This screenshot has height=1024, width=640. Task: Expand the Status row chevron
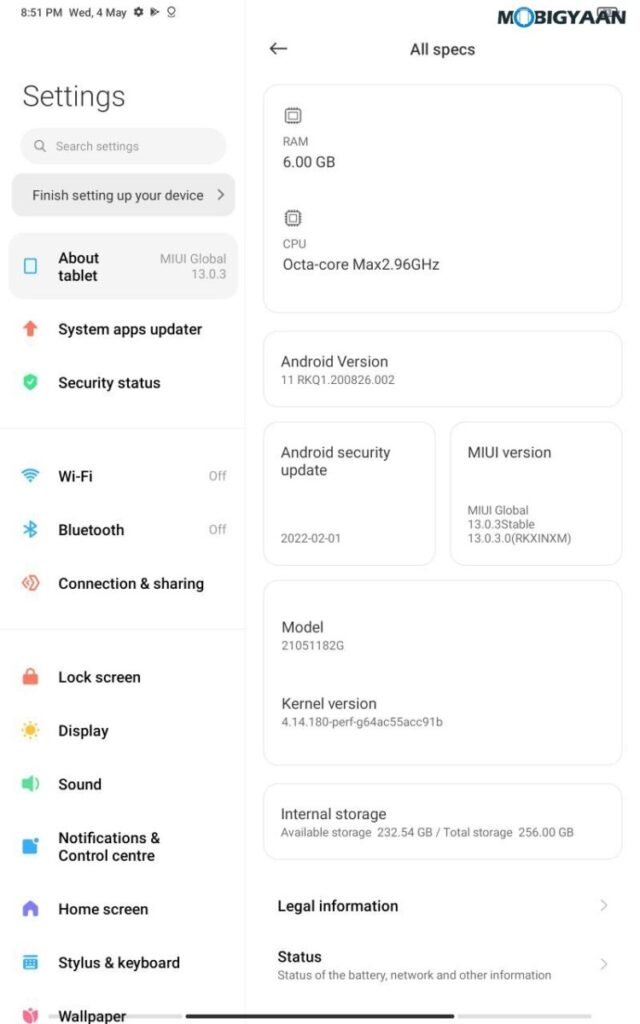(x=604, y=965)
